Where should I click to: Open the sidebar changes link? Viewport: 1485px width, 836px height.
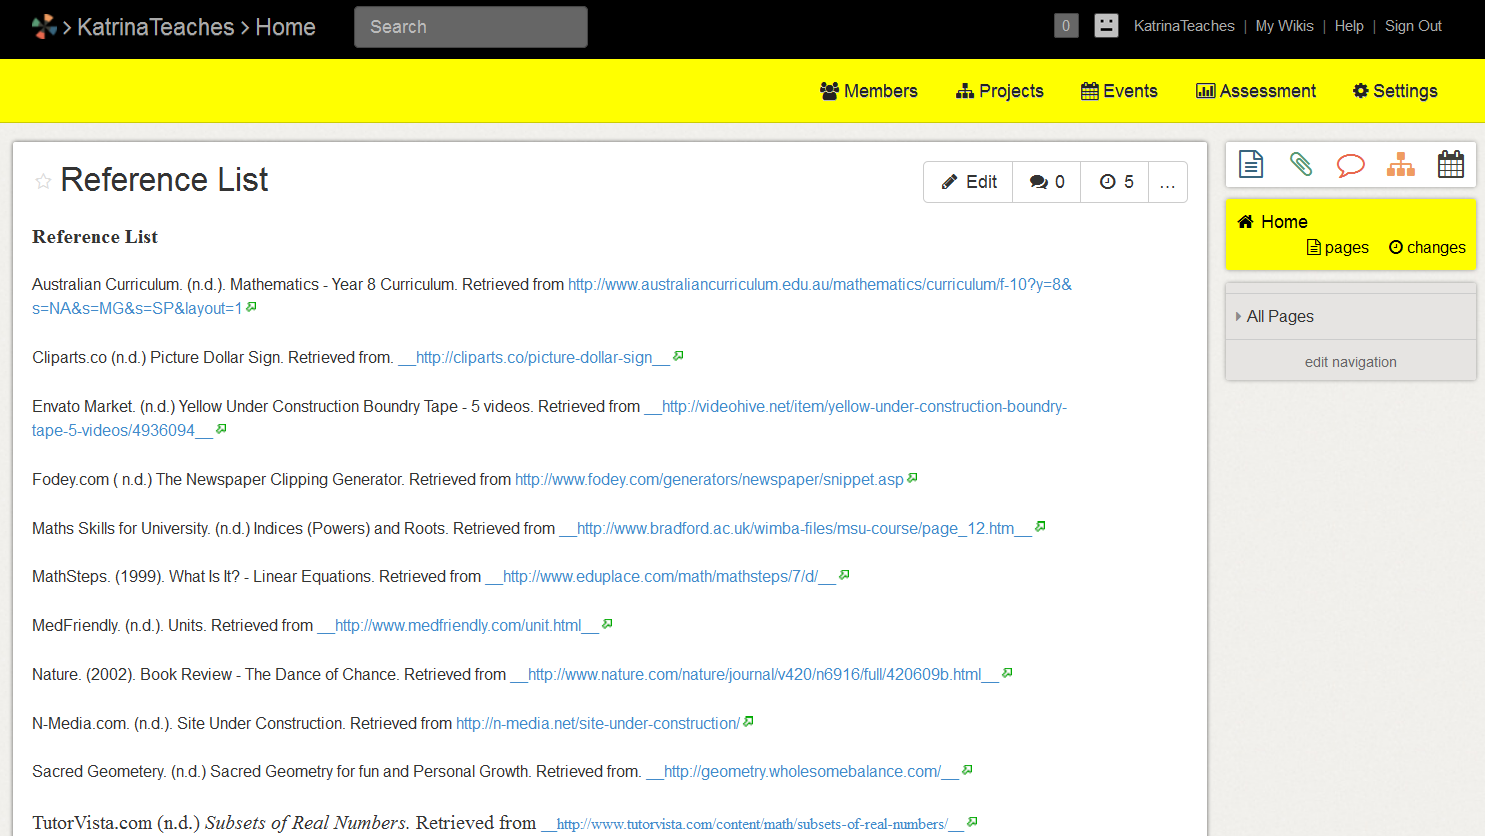[x=1427, y=247]
